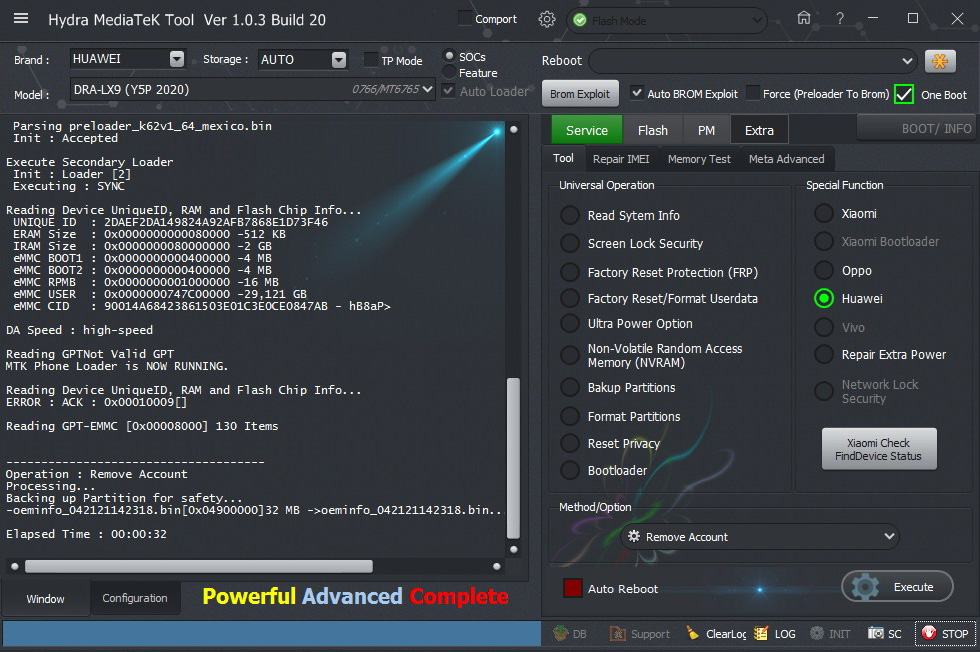Select Repair Extra Power option

coord(824,354)
